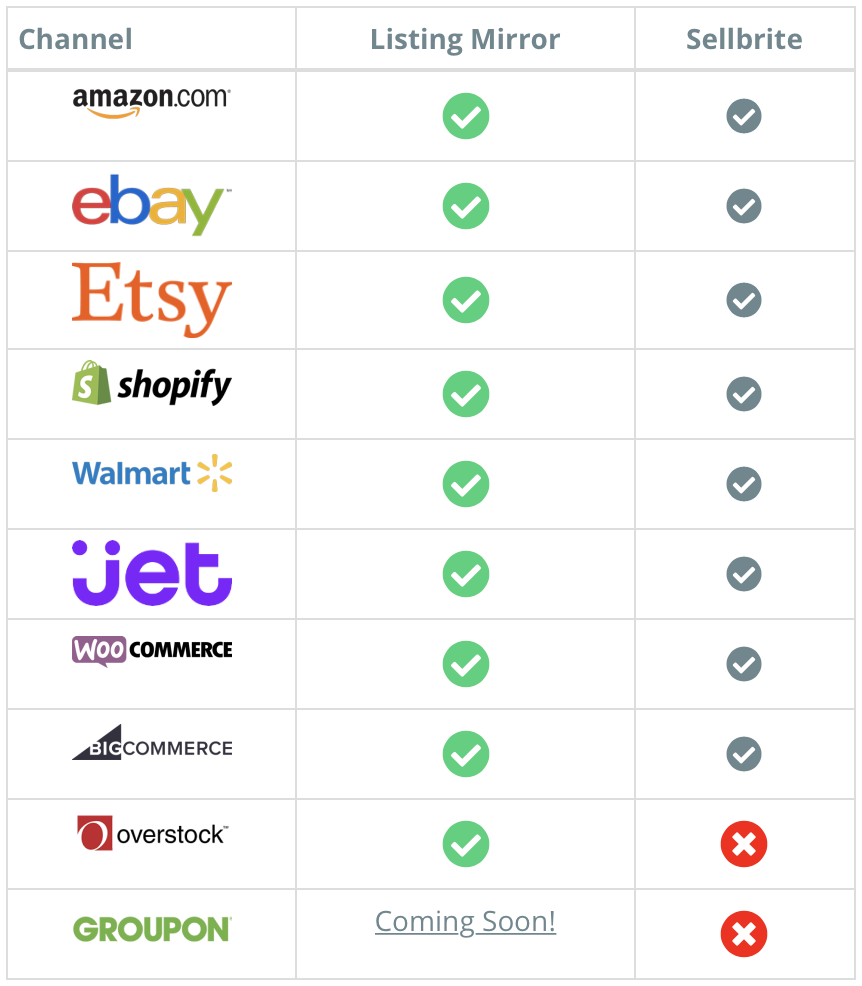This screenshot has height=986, width=862.
Task: Click the Etsy logo
Action: pos(152,299)
